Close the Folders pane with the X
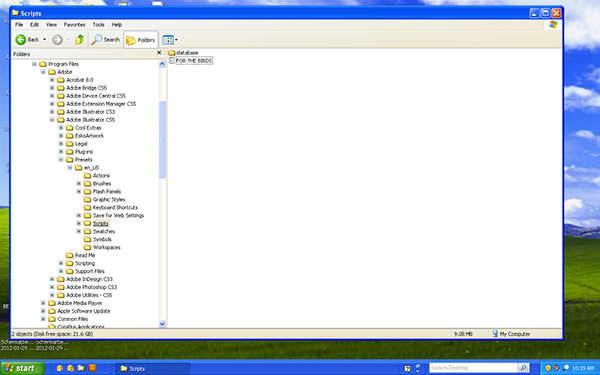 pos(159,53)
